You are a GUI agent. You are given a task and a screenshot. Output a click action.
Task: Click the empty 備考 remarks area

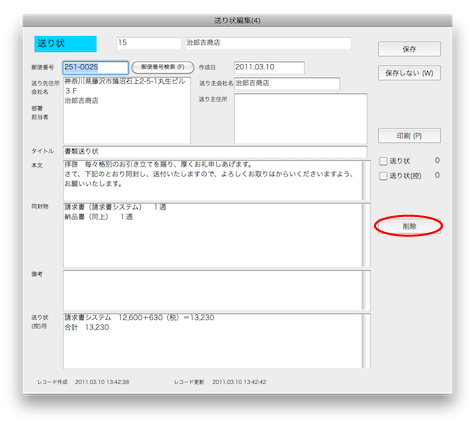pyautogui.click(x=213, y=291)
